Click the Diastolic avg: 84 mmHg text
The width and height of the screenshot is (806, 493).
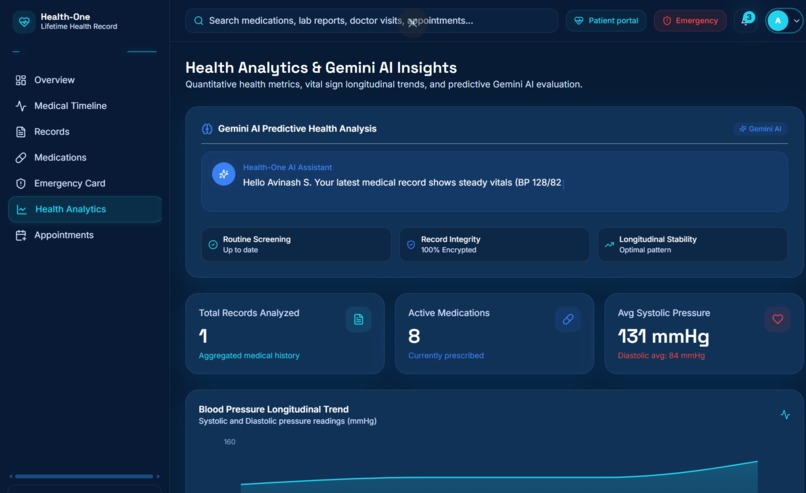661,356
